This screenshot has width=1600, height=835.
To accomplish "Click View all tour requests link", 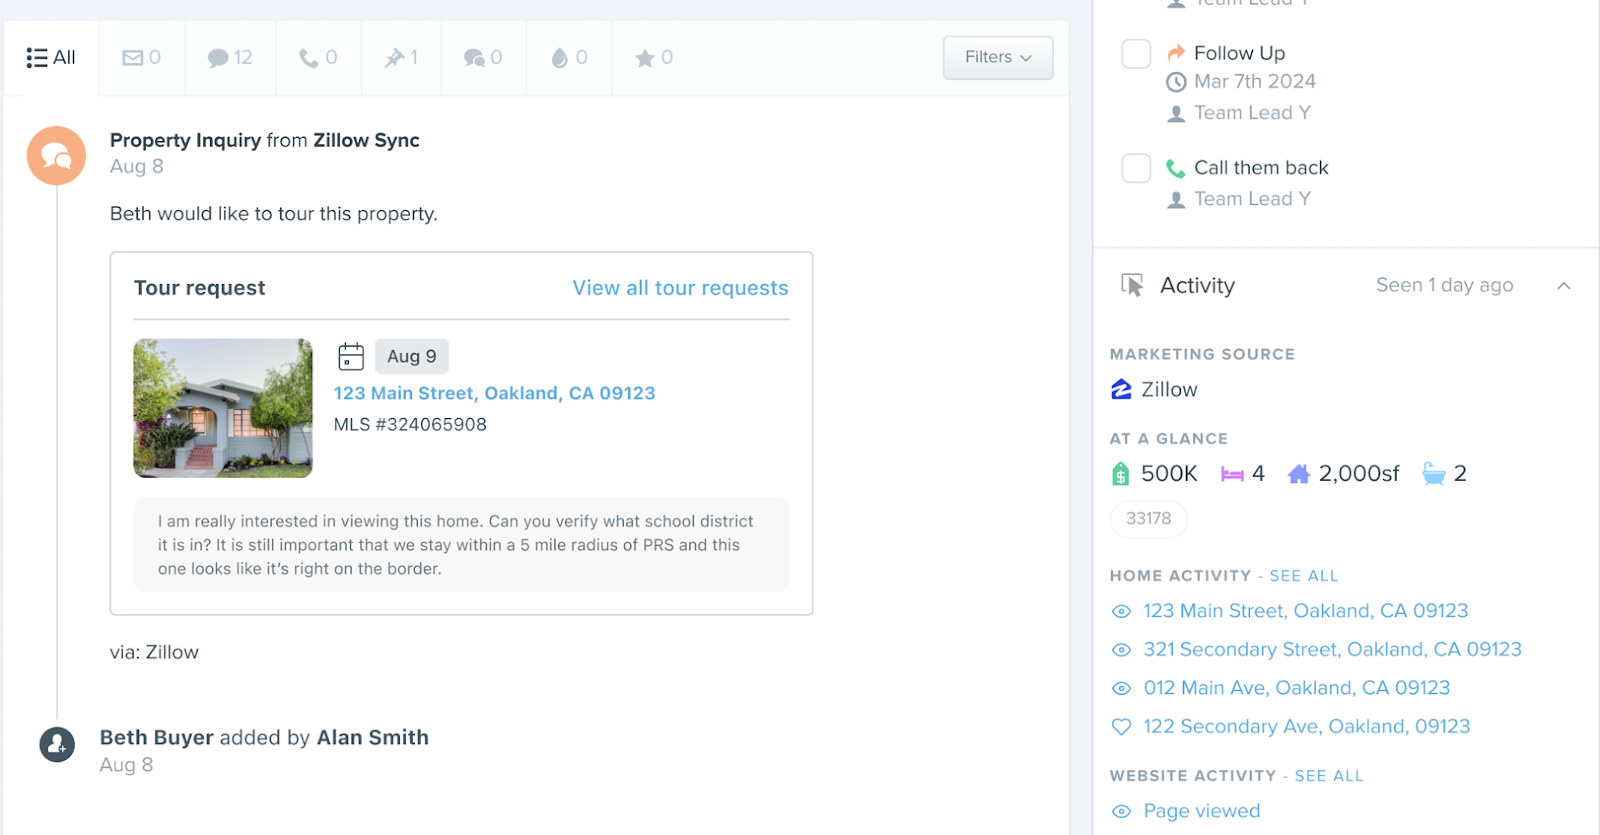I will [680, 288].
